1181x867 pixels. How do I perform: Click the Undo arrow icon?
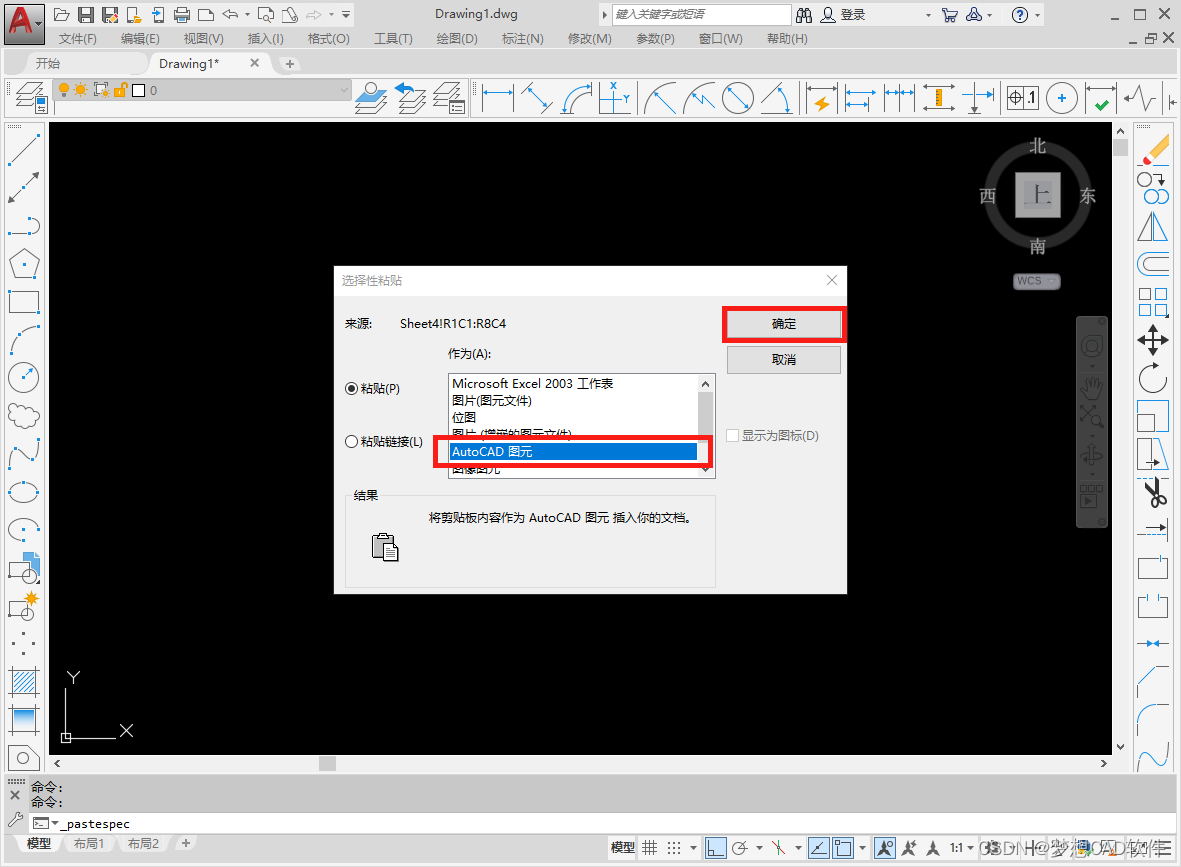click(x=230, y=14)
